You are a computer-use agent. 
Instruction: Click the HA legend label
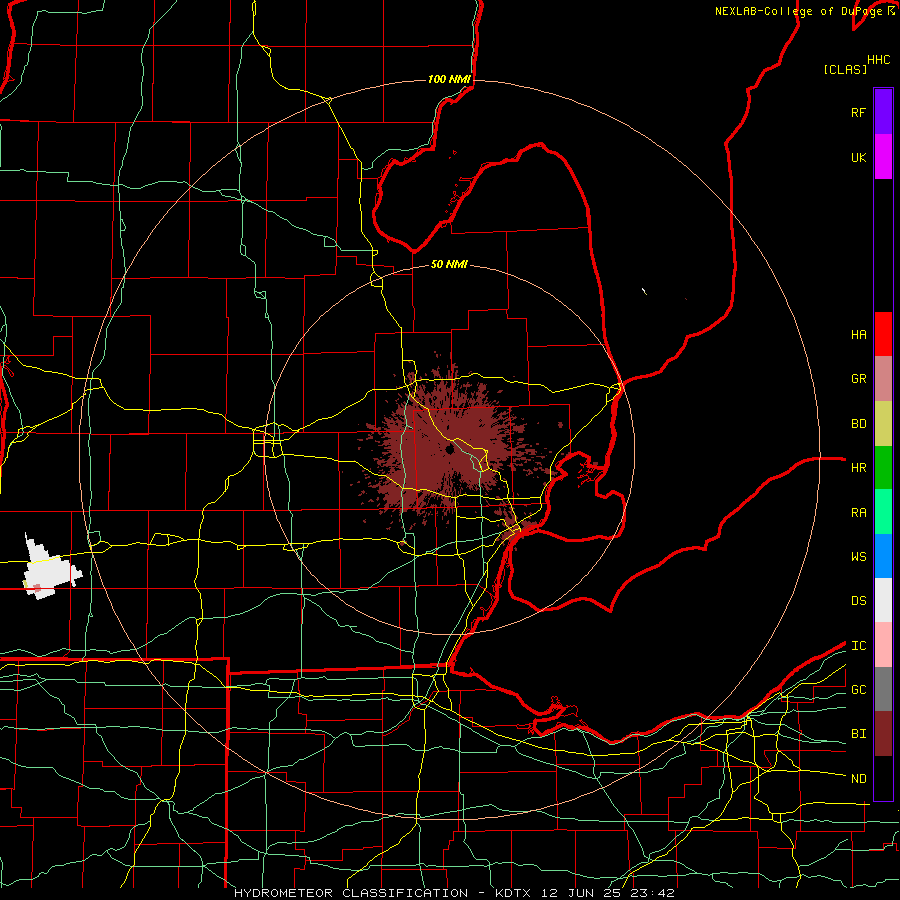[858, 334]
